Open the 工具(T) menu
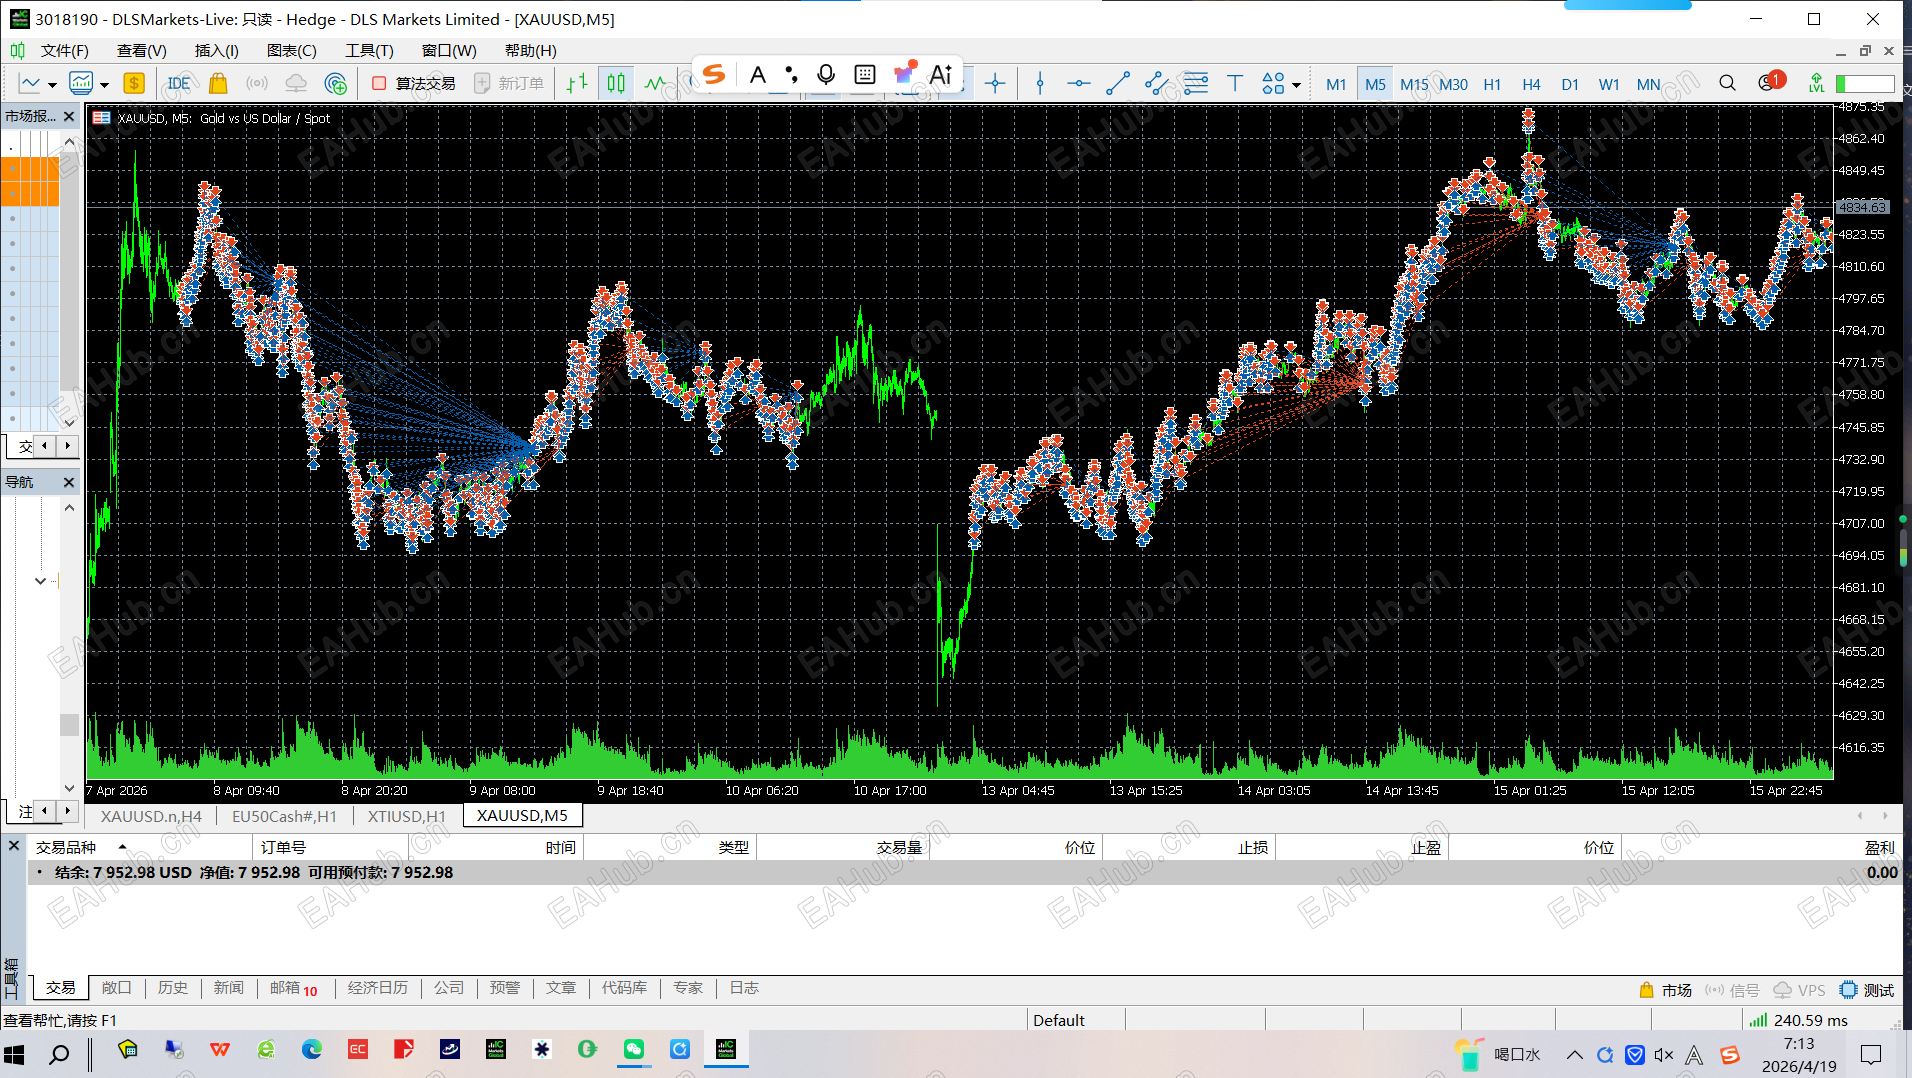The height and width of the screenshot is (1078, 1912). pos(369,51)
